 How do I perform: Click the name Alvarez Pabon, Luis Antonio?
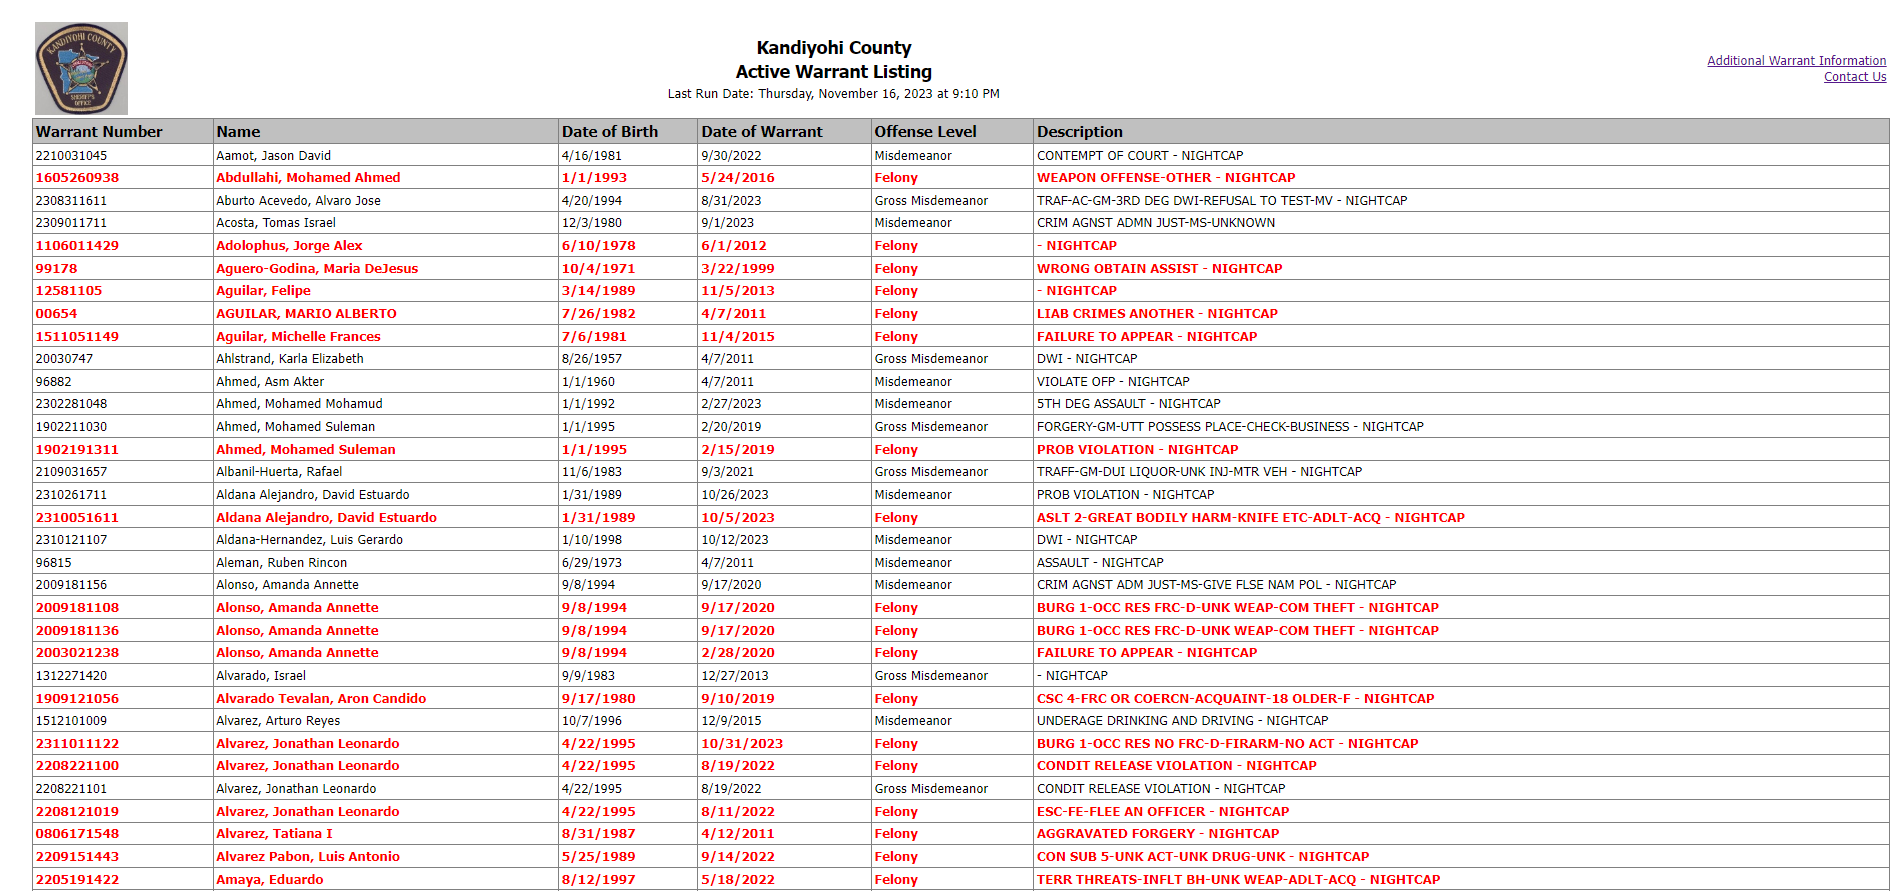pyautogui.click(x=308, y=857)
